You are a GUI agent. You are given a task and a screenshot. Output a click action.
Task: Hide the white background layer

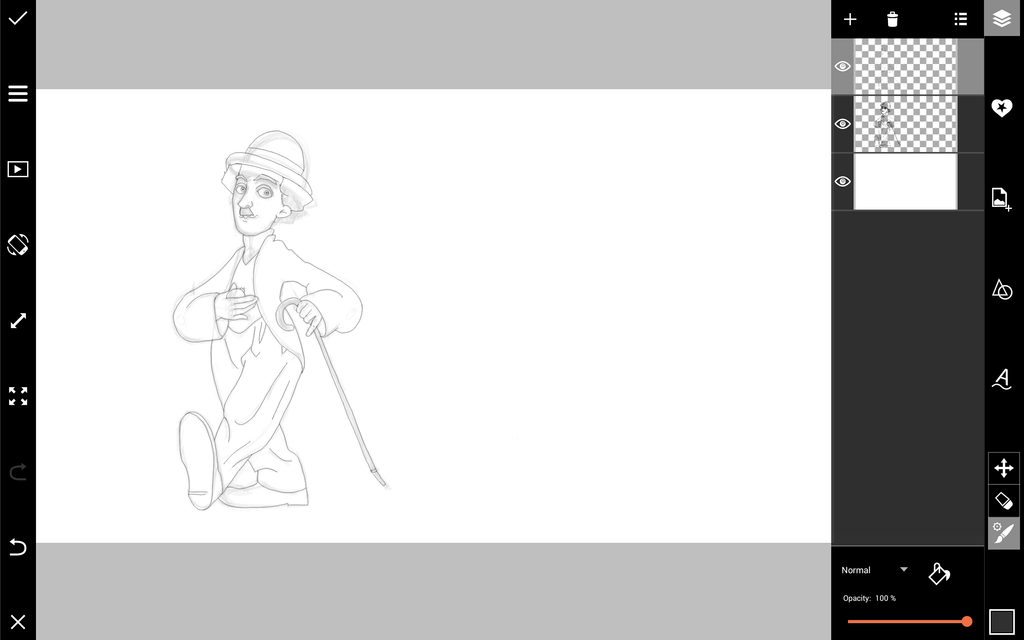(842, 181)
